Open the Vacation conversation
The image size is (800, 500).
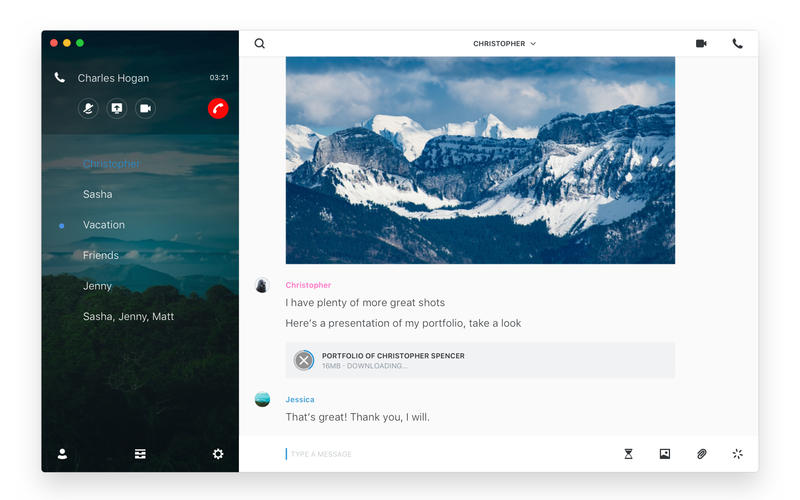point(104,225)
